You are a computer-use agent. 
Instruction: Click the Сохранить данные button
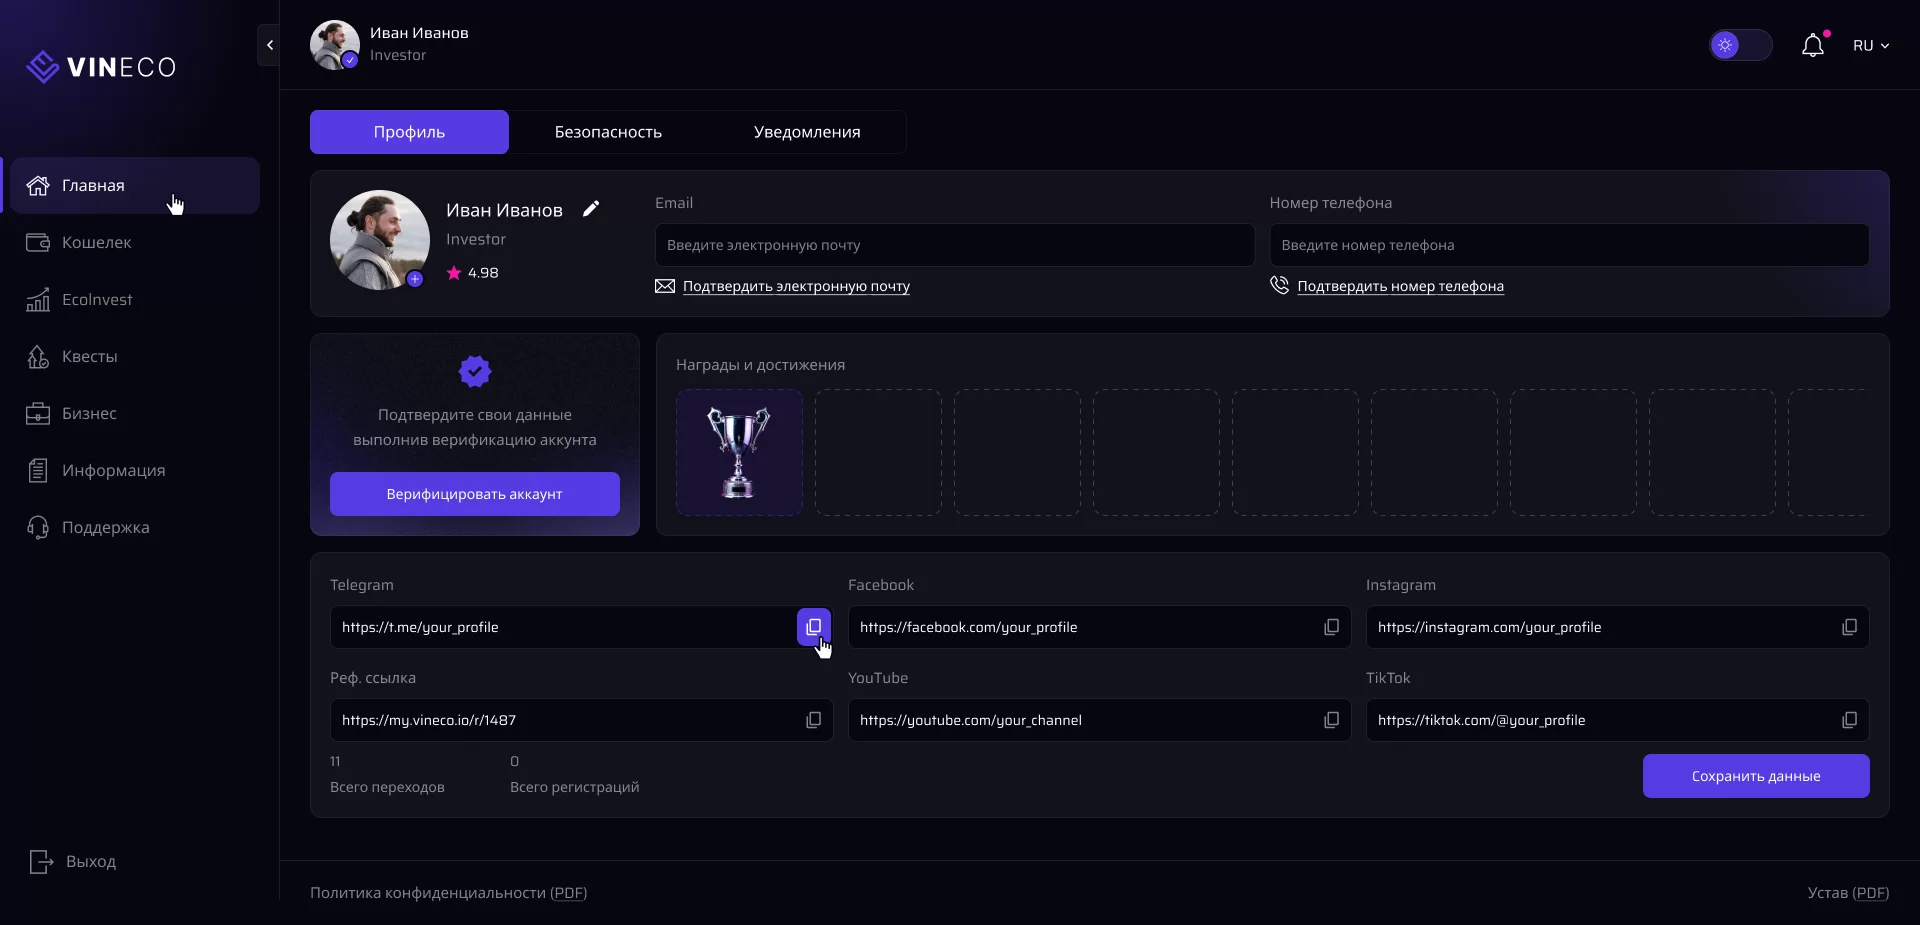point(1755,776)
